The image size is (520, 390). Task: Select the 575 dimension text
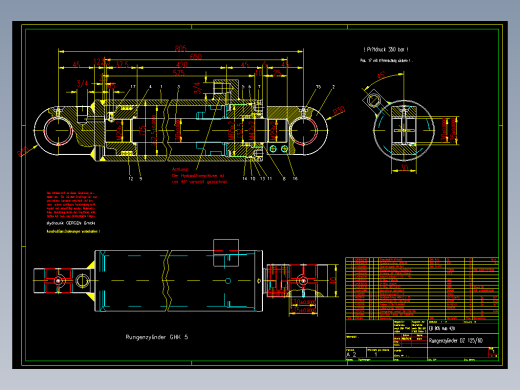[179, 73]
